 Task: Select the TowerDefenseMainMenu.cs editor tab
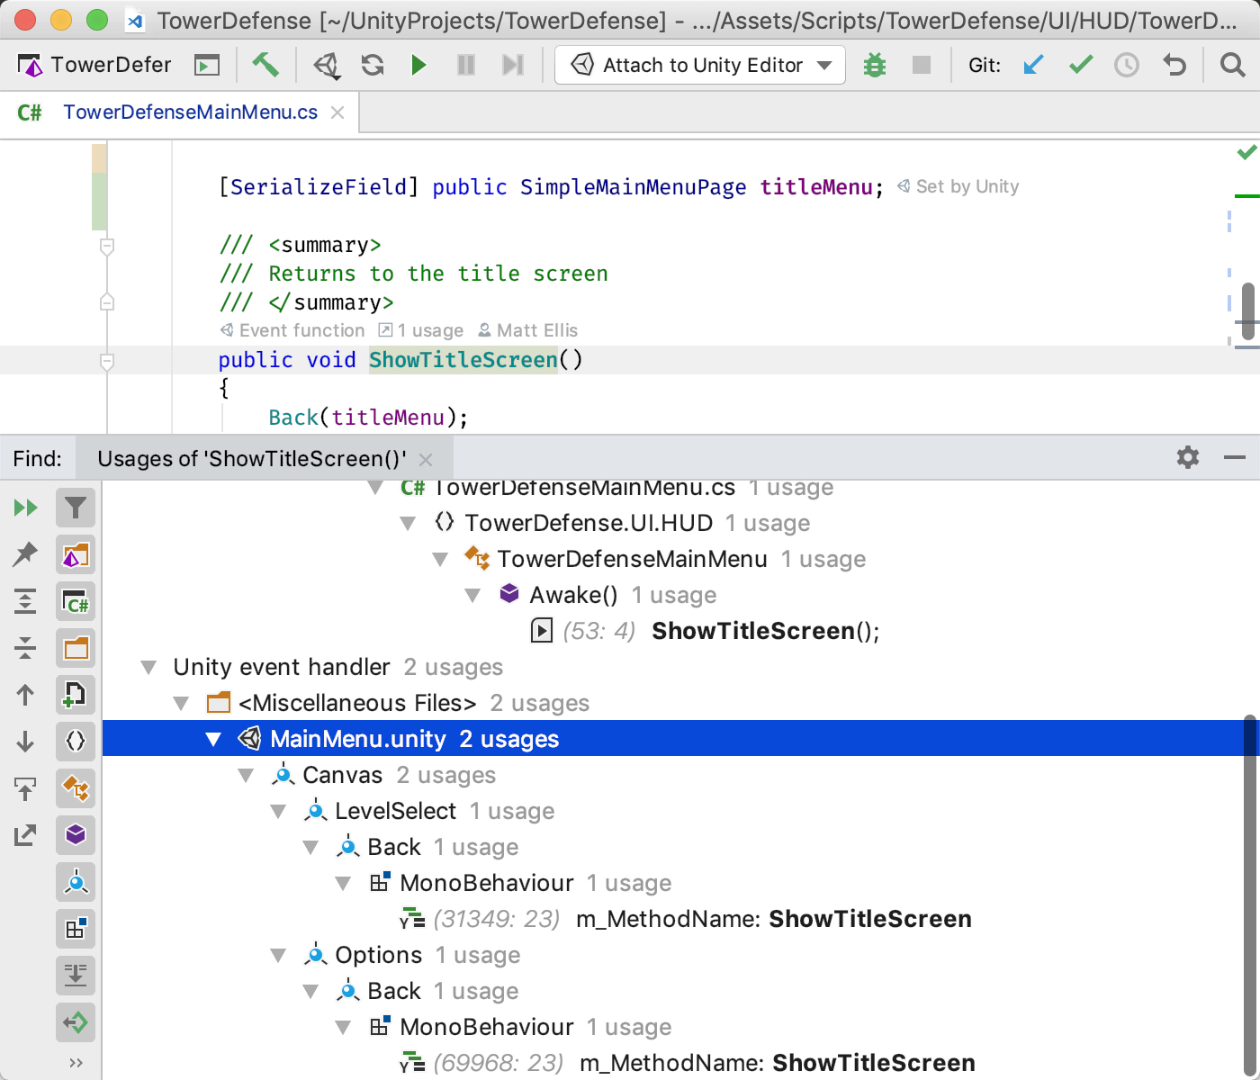190,112
